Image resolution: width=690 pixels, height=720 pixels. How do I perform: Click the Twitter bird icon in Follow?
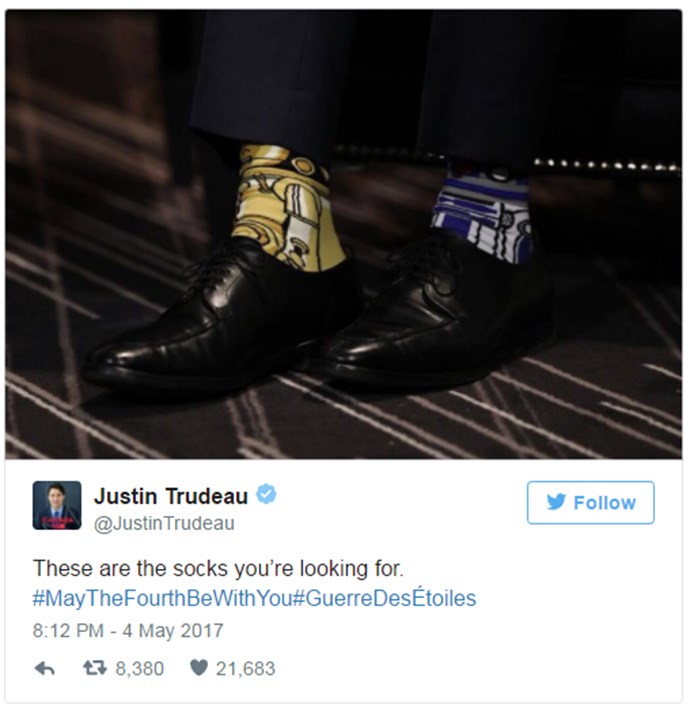pos(556,502)
